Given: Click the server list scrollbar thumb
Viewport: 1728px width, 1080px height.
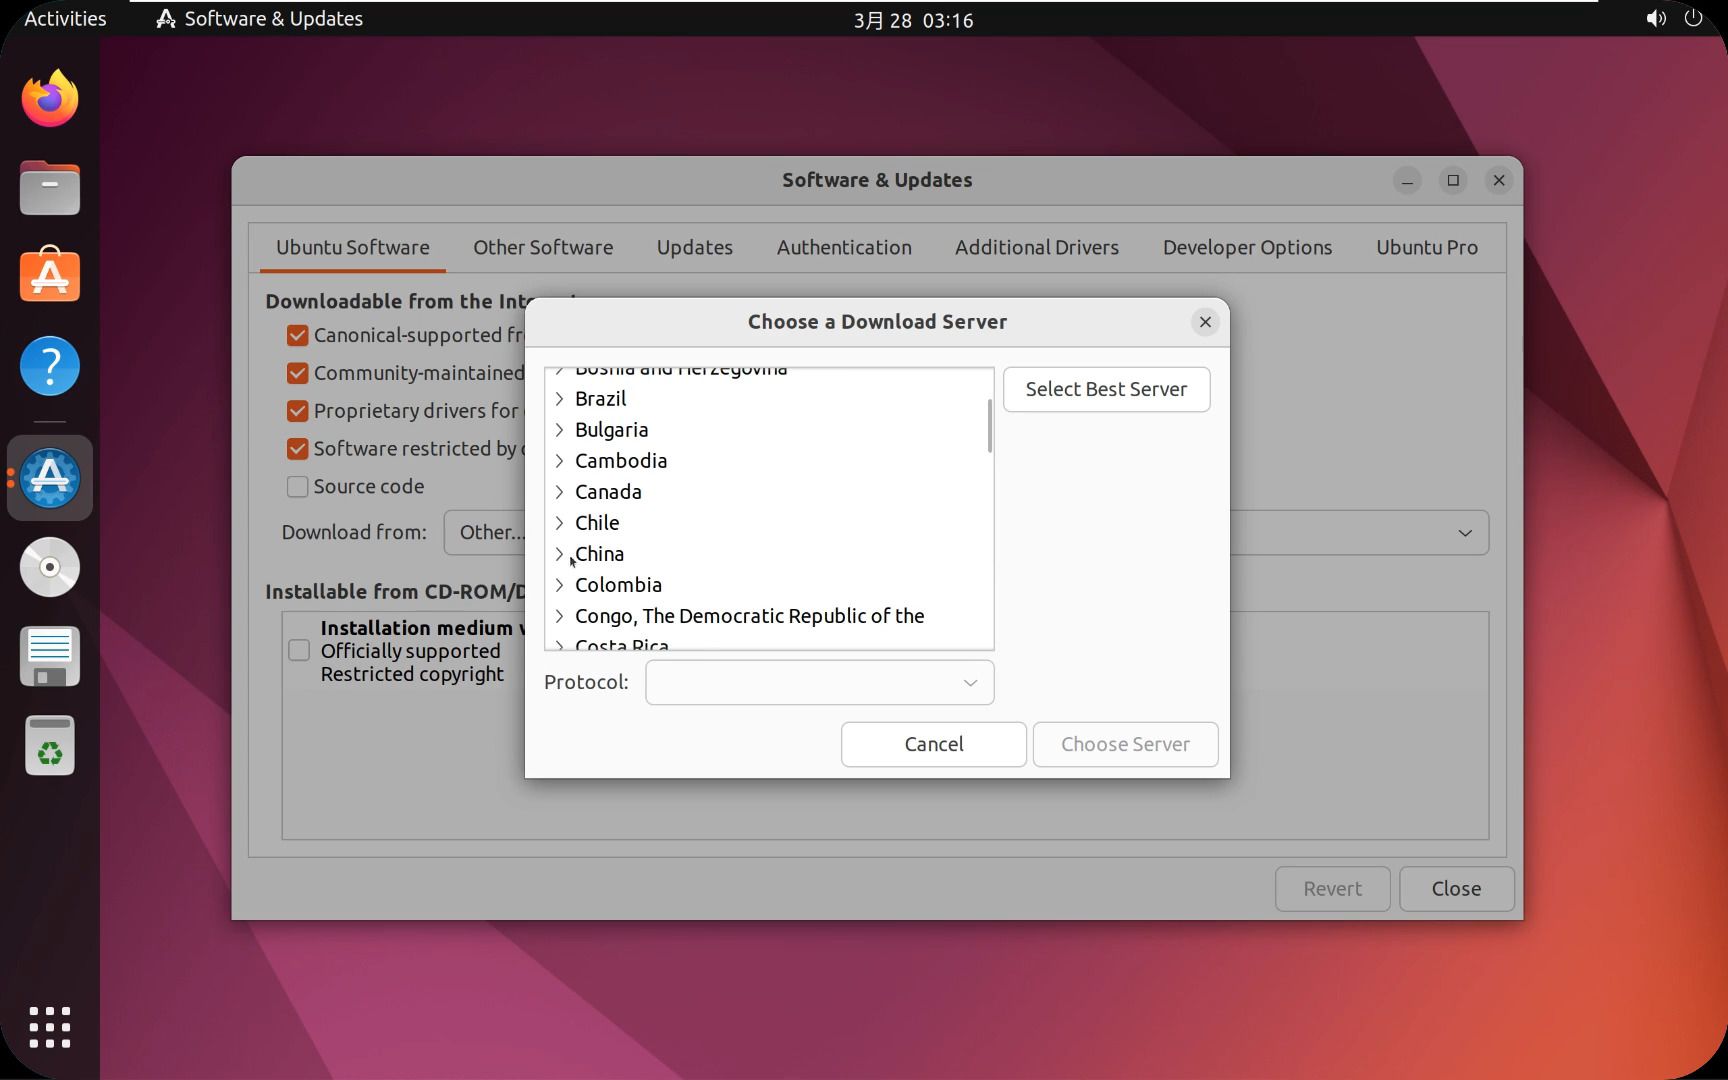Looking at the screenshot, I should pyautogui.click(x=990, y=426).
